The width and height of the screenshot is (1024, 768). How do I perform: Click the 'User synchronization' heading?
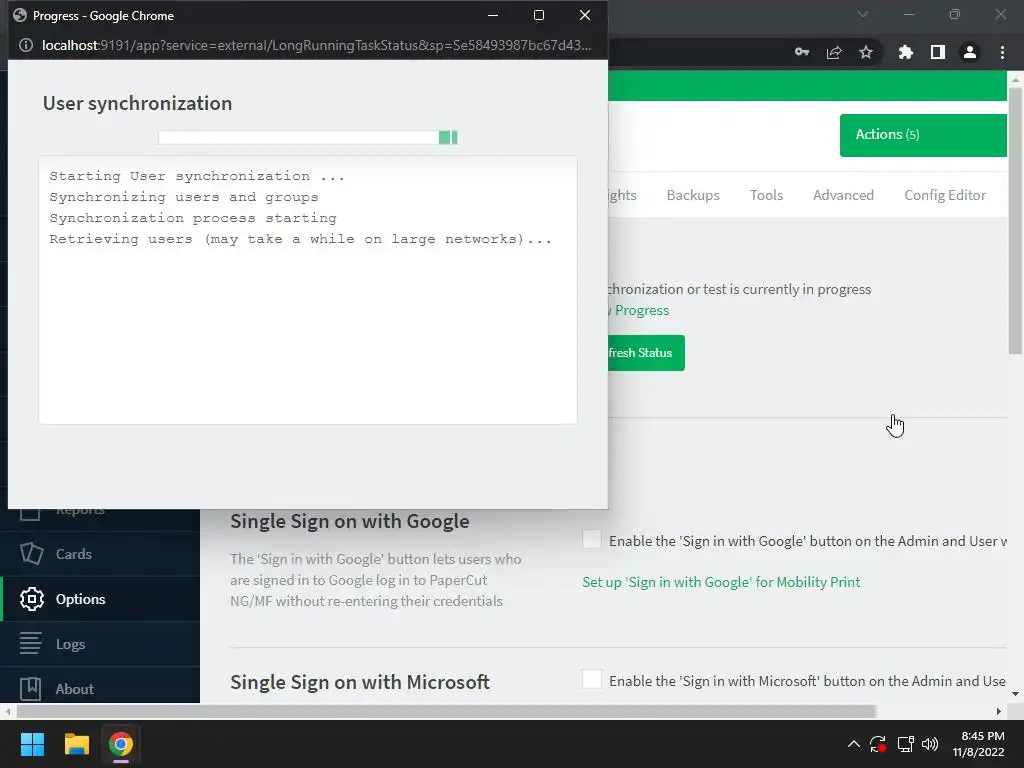137,103
